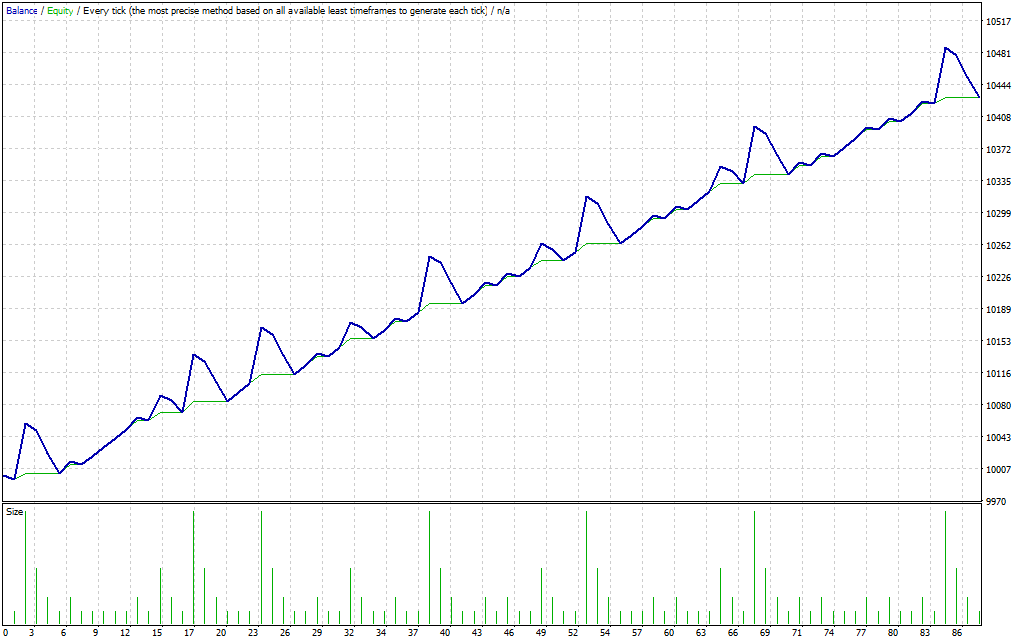
Task: Click the blue balance peak above trade 38
Action: click(430, 257)
